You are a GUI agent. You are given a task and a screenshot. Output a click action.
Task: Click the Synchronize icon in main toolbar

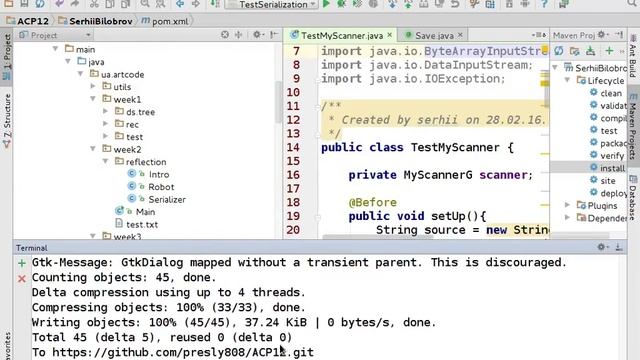click(x=40, y=4)
